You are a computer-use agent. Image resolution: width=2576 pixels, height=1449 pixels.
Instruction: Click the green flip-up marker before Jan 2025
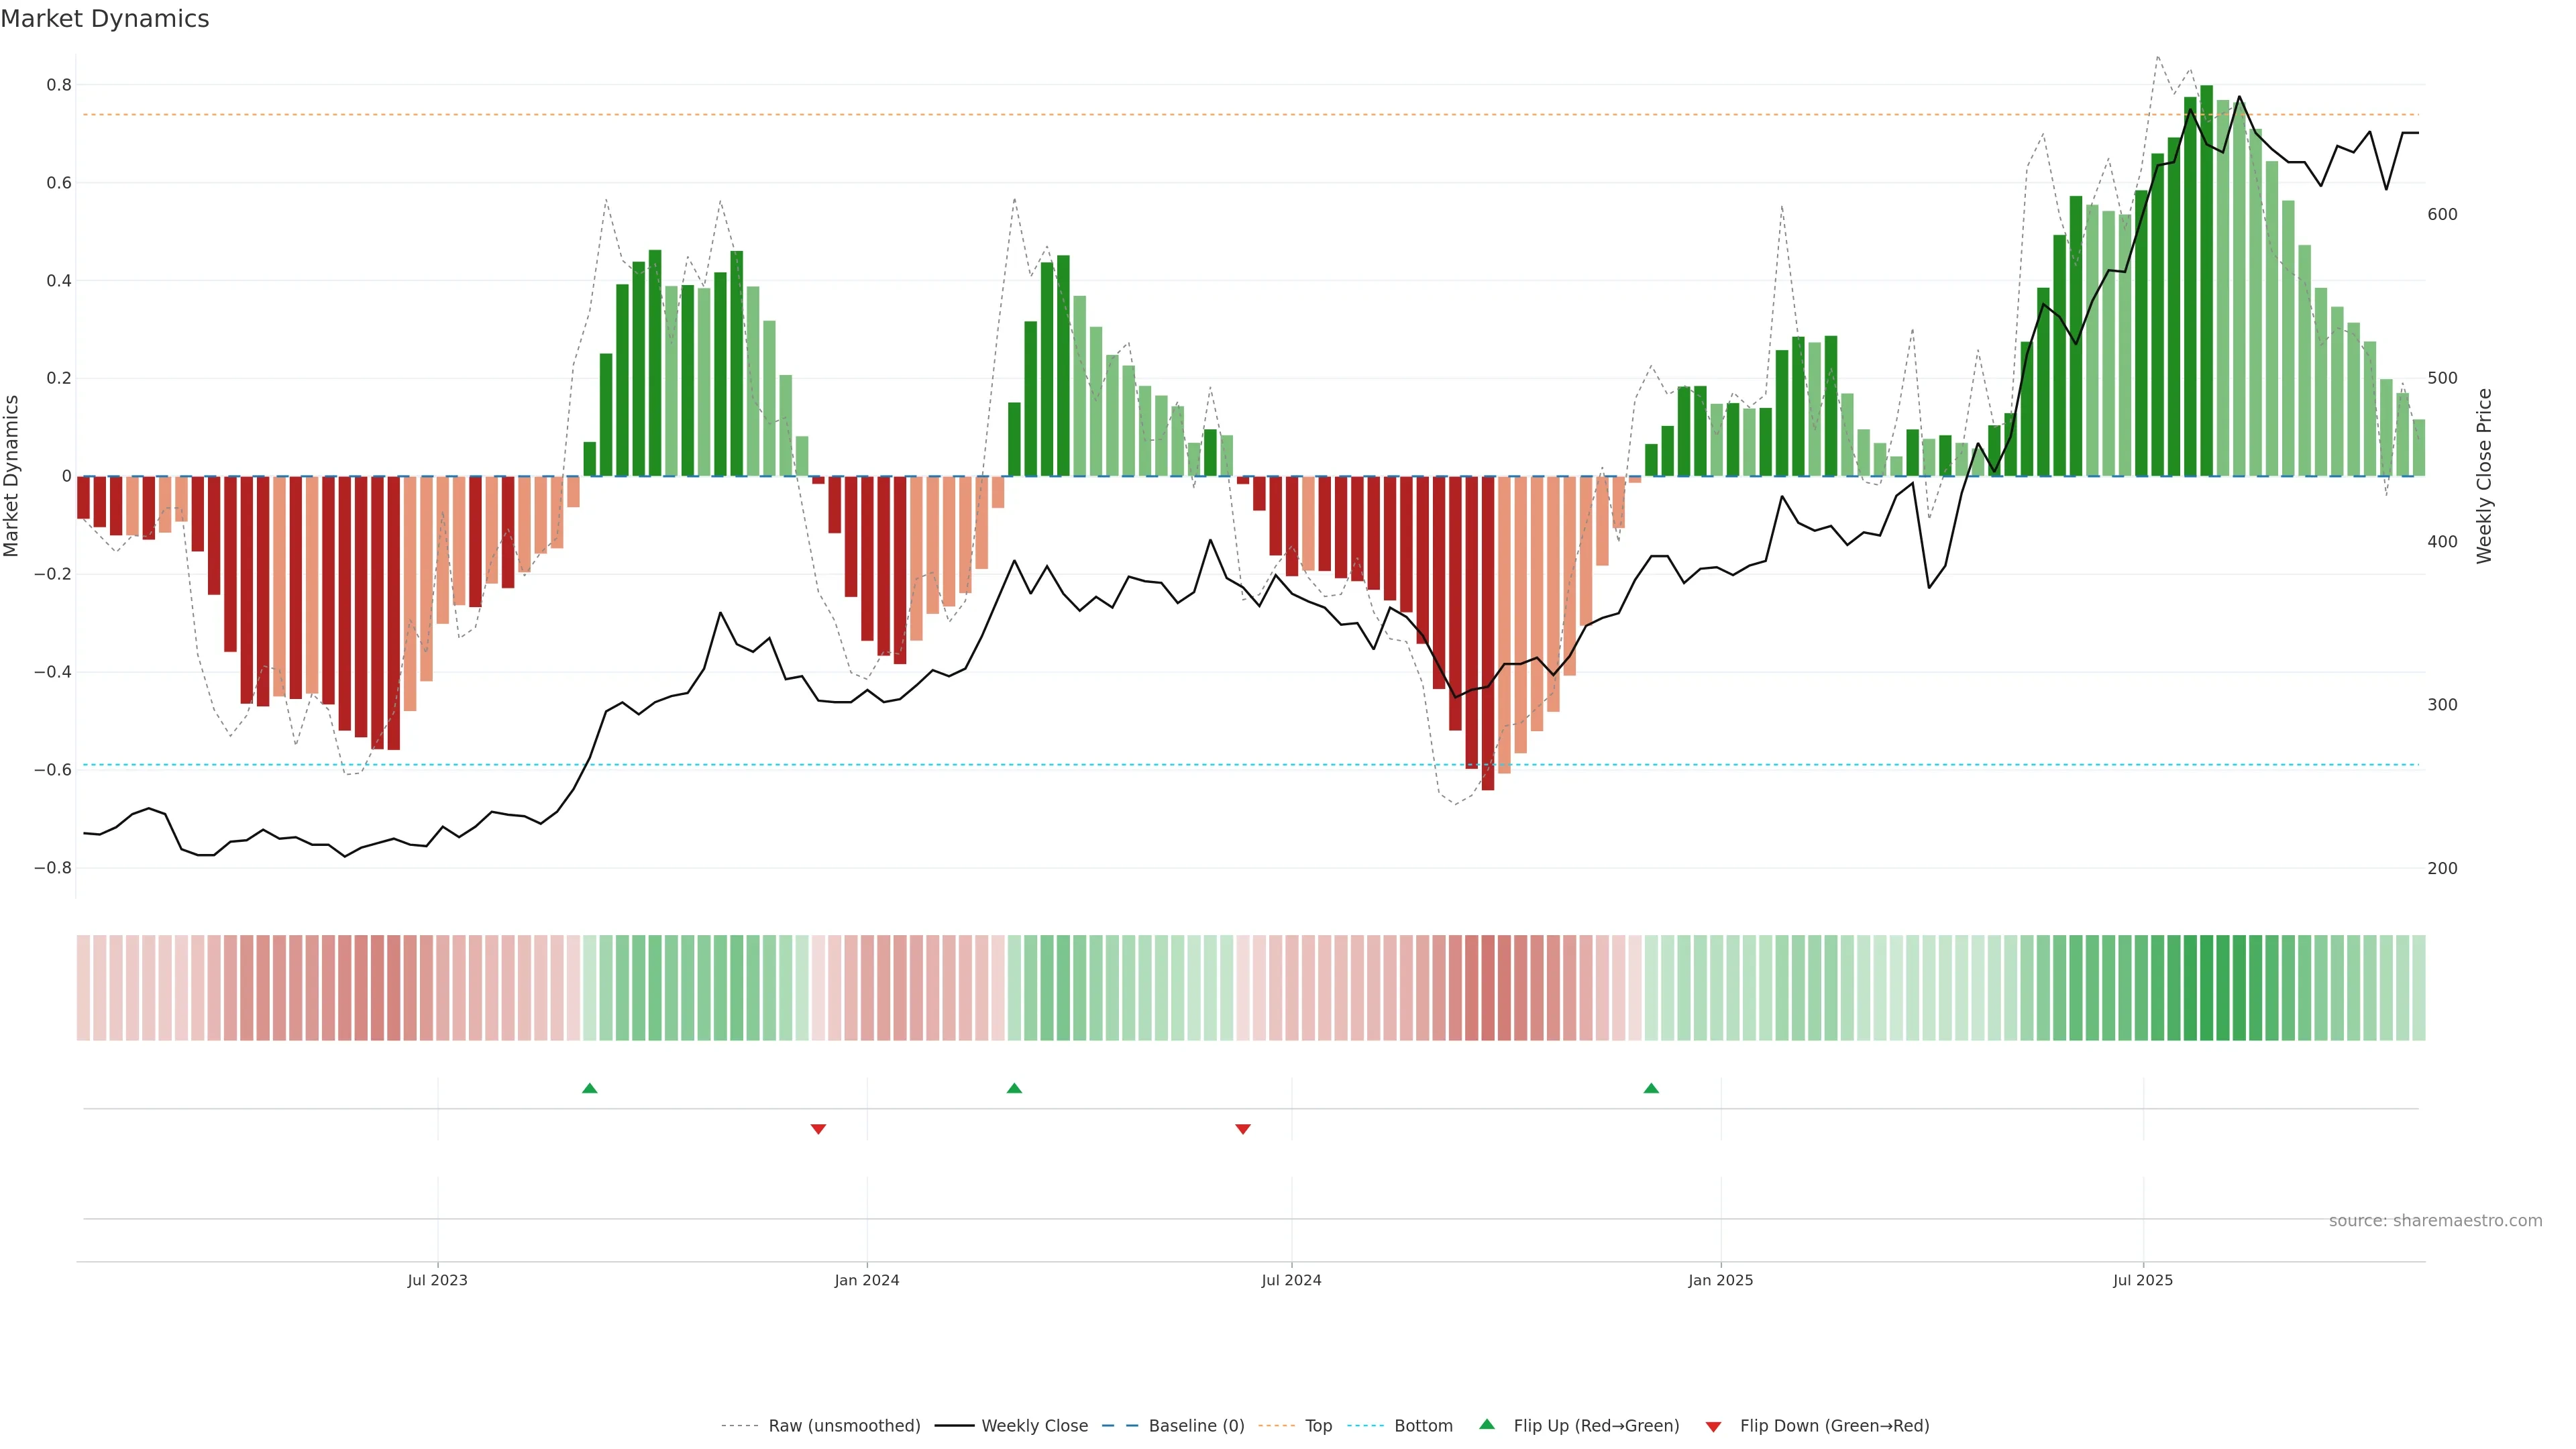pos(1651,1088)
